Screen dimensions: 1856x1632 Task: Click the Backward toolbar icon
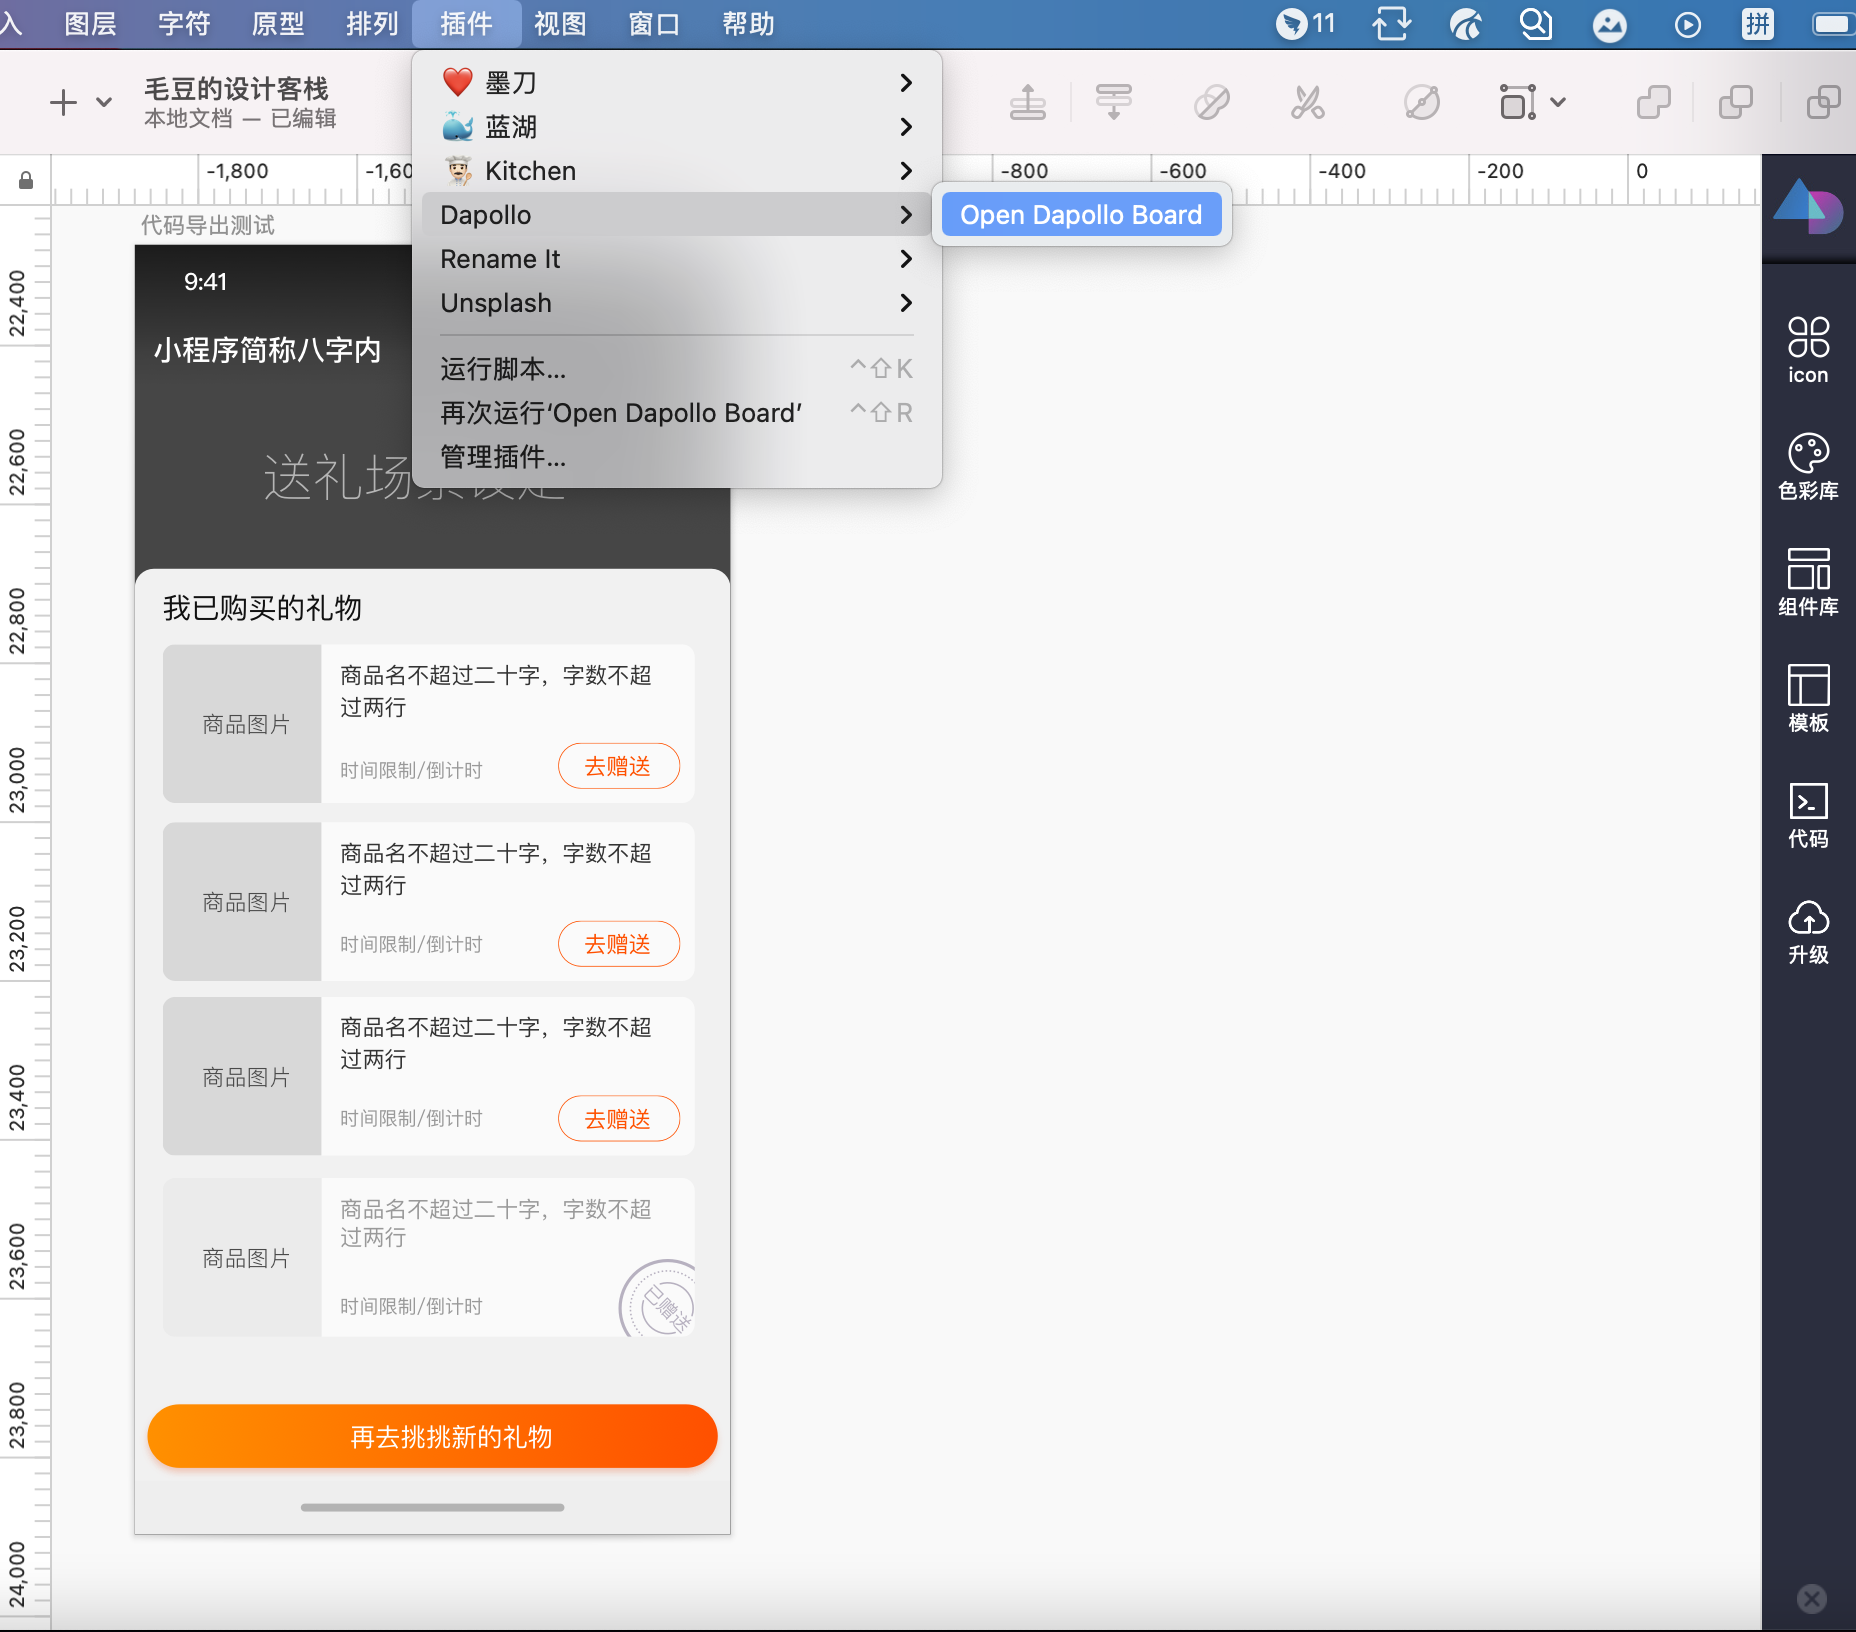click(x=1113, y=102)
